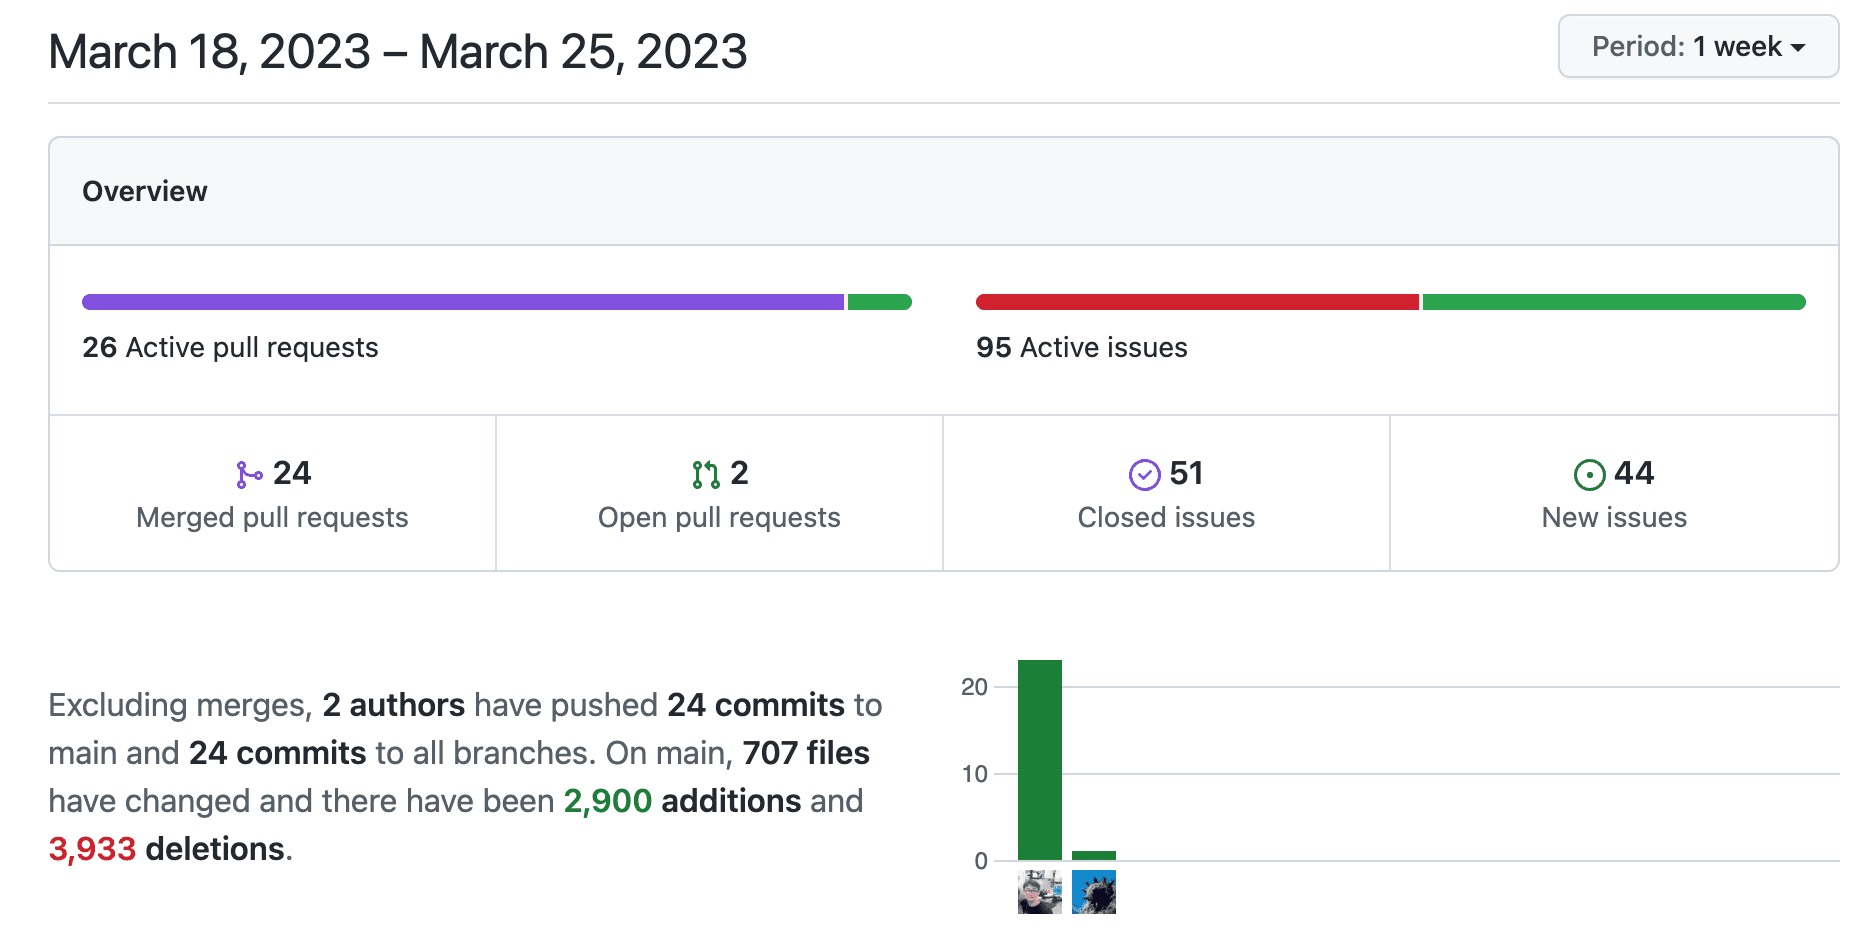
Task: Click the red "3,933" deletions count
Action: (92, 849)
